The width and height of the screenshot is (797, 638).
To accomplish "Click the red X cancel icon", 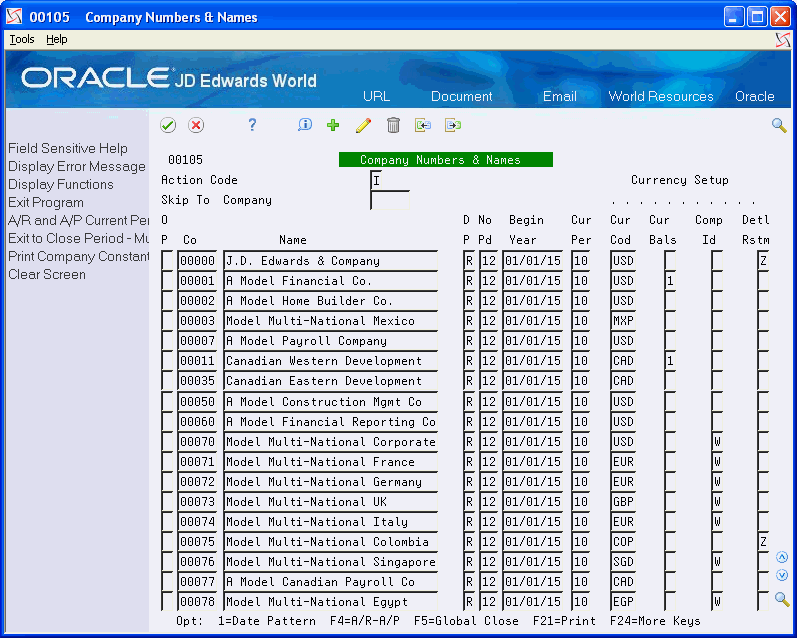I will [x=196, y=125].
